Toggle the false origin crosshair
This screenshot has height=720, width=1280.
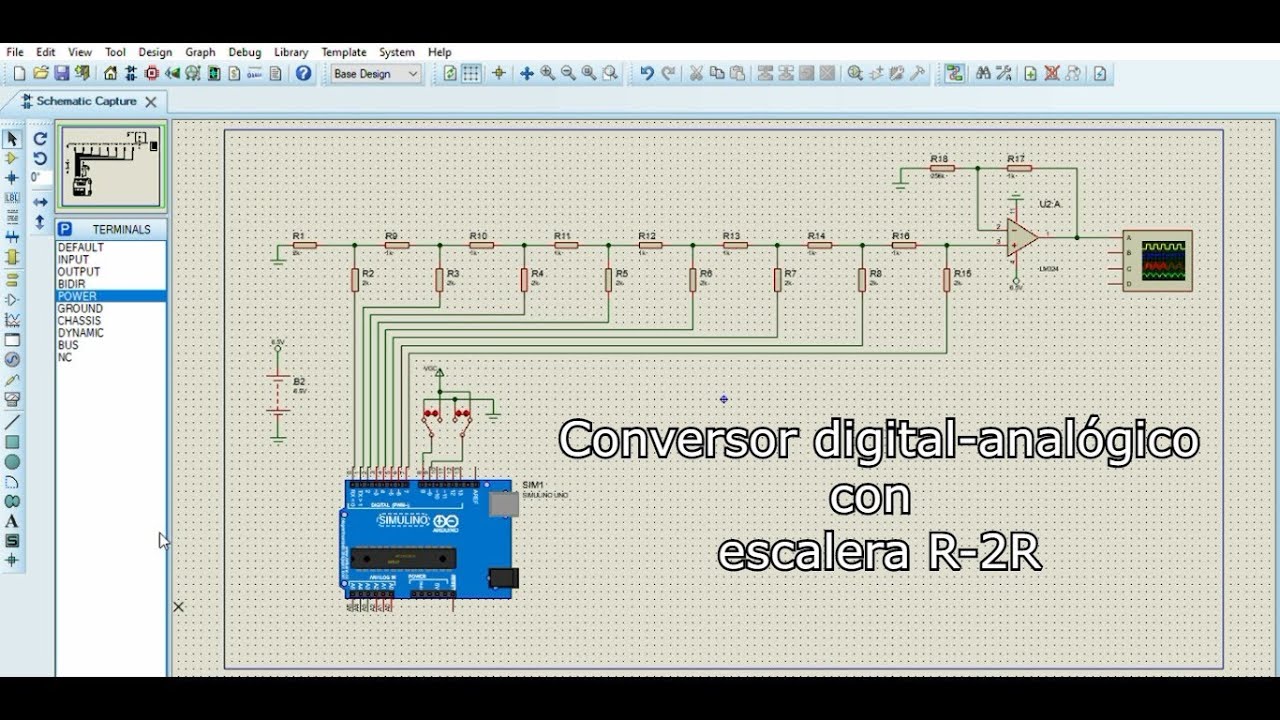click(499, 73)
